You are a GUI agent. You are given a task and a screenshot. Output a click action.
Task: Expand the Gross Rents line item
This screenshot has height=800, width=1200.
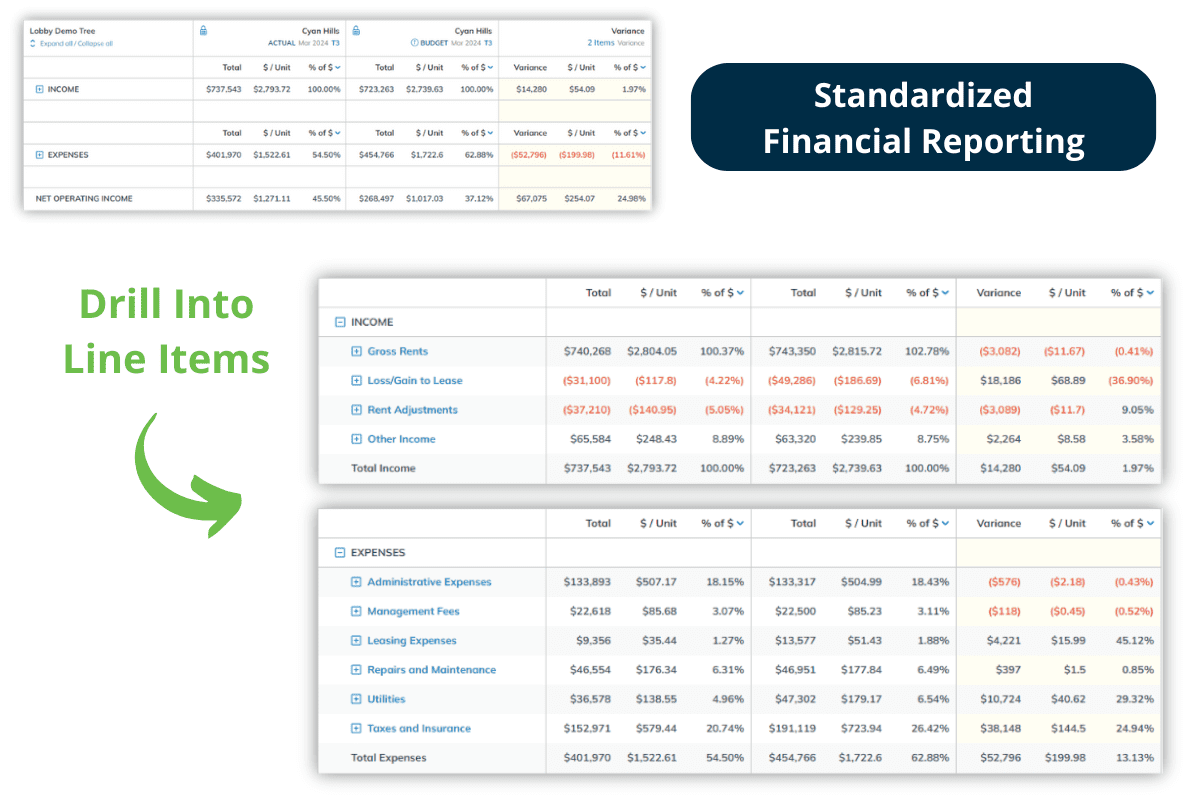(x=357, y=351)
